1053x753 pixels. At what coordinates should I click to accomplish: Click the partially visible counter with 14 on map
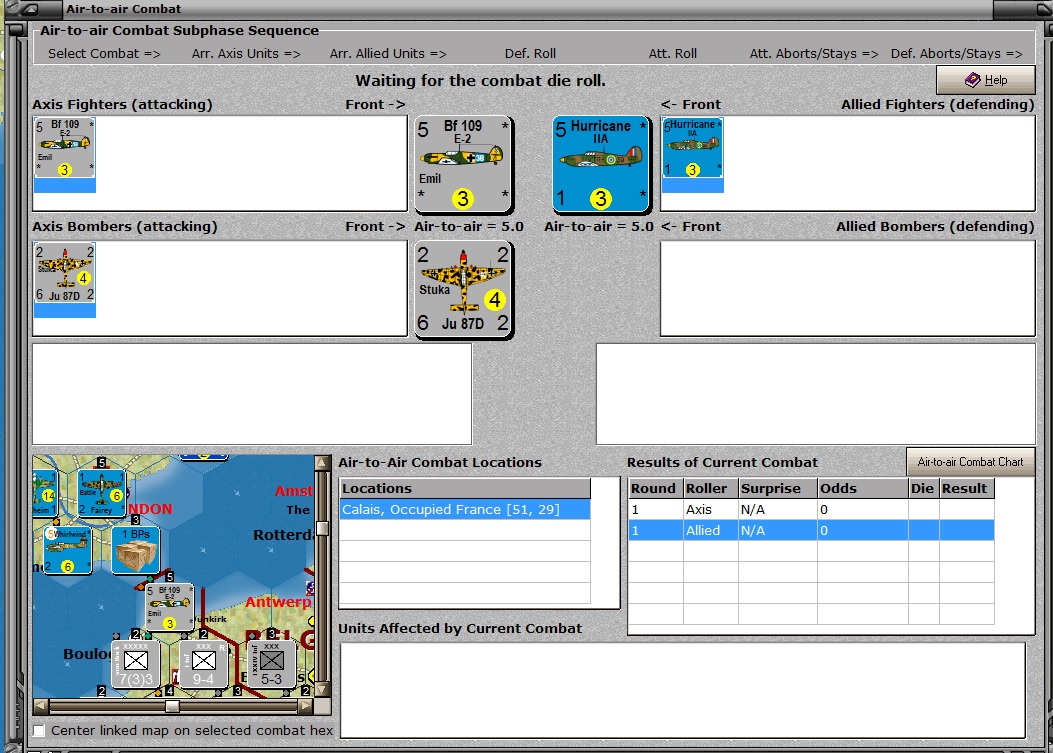click(45, 492)
